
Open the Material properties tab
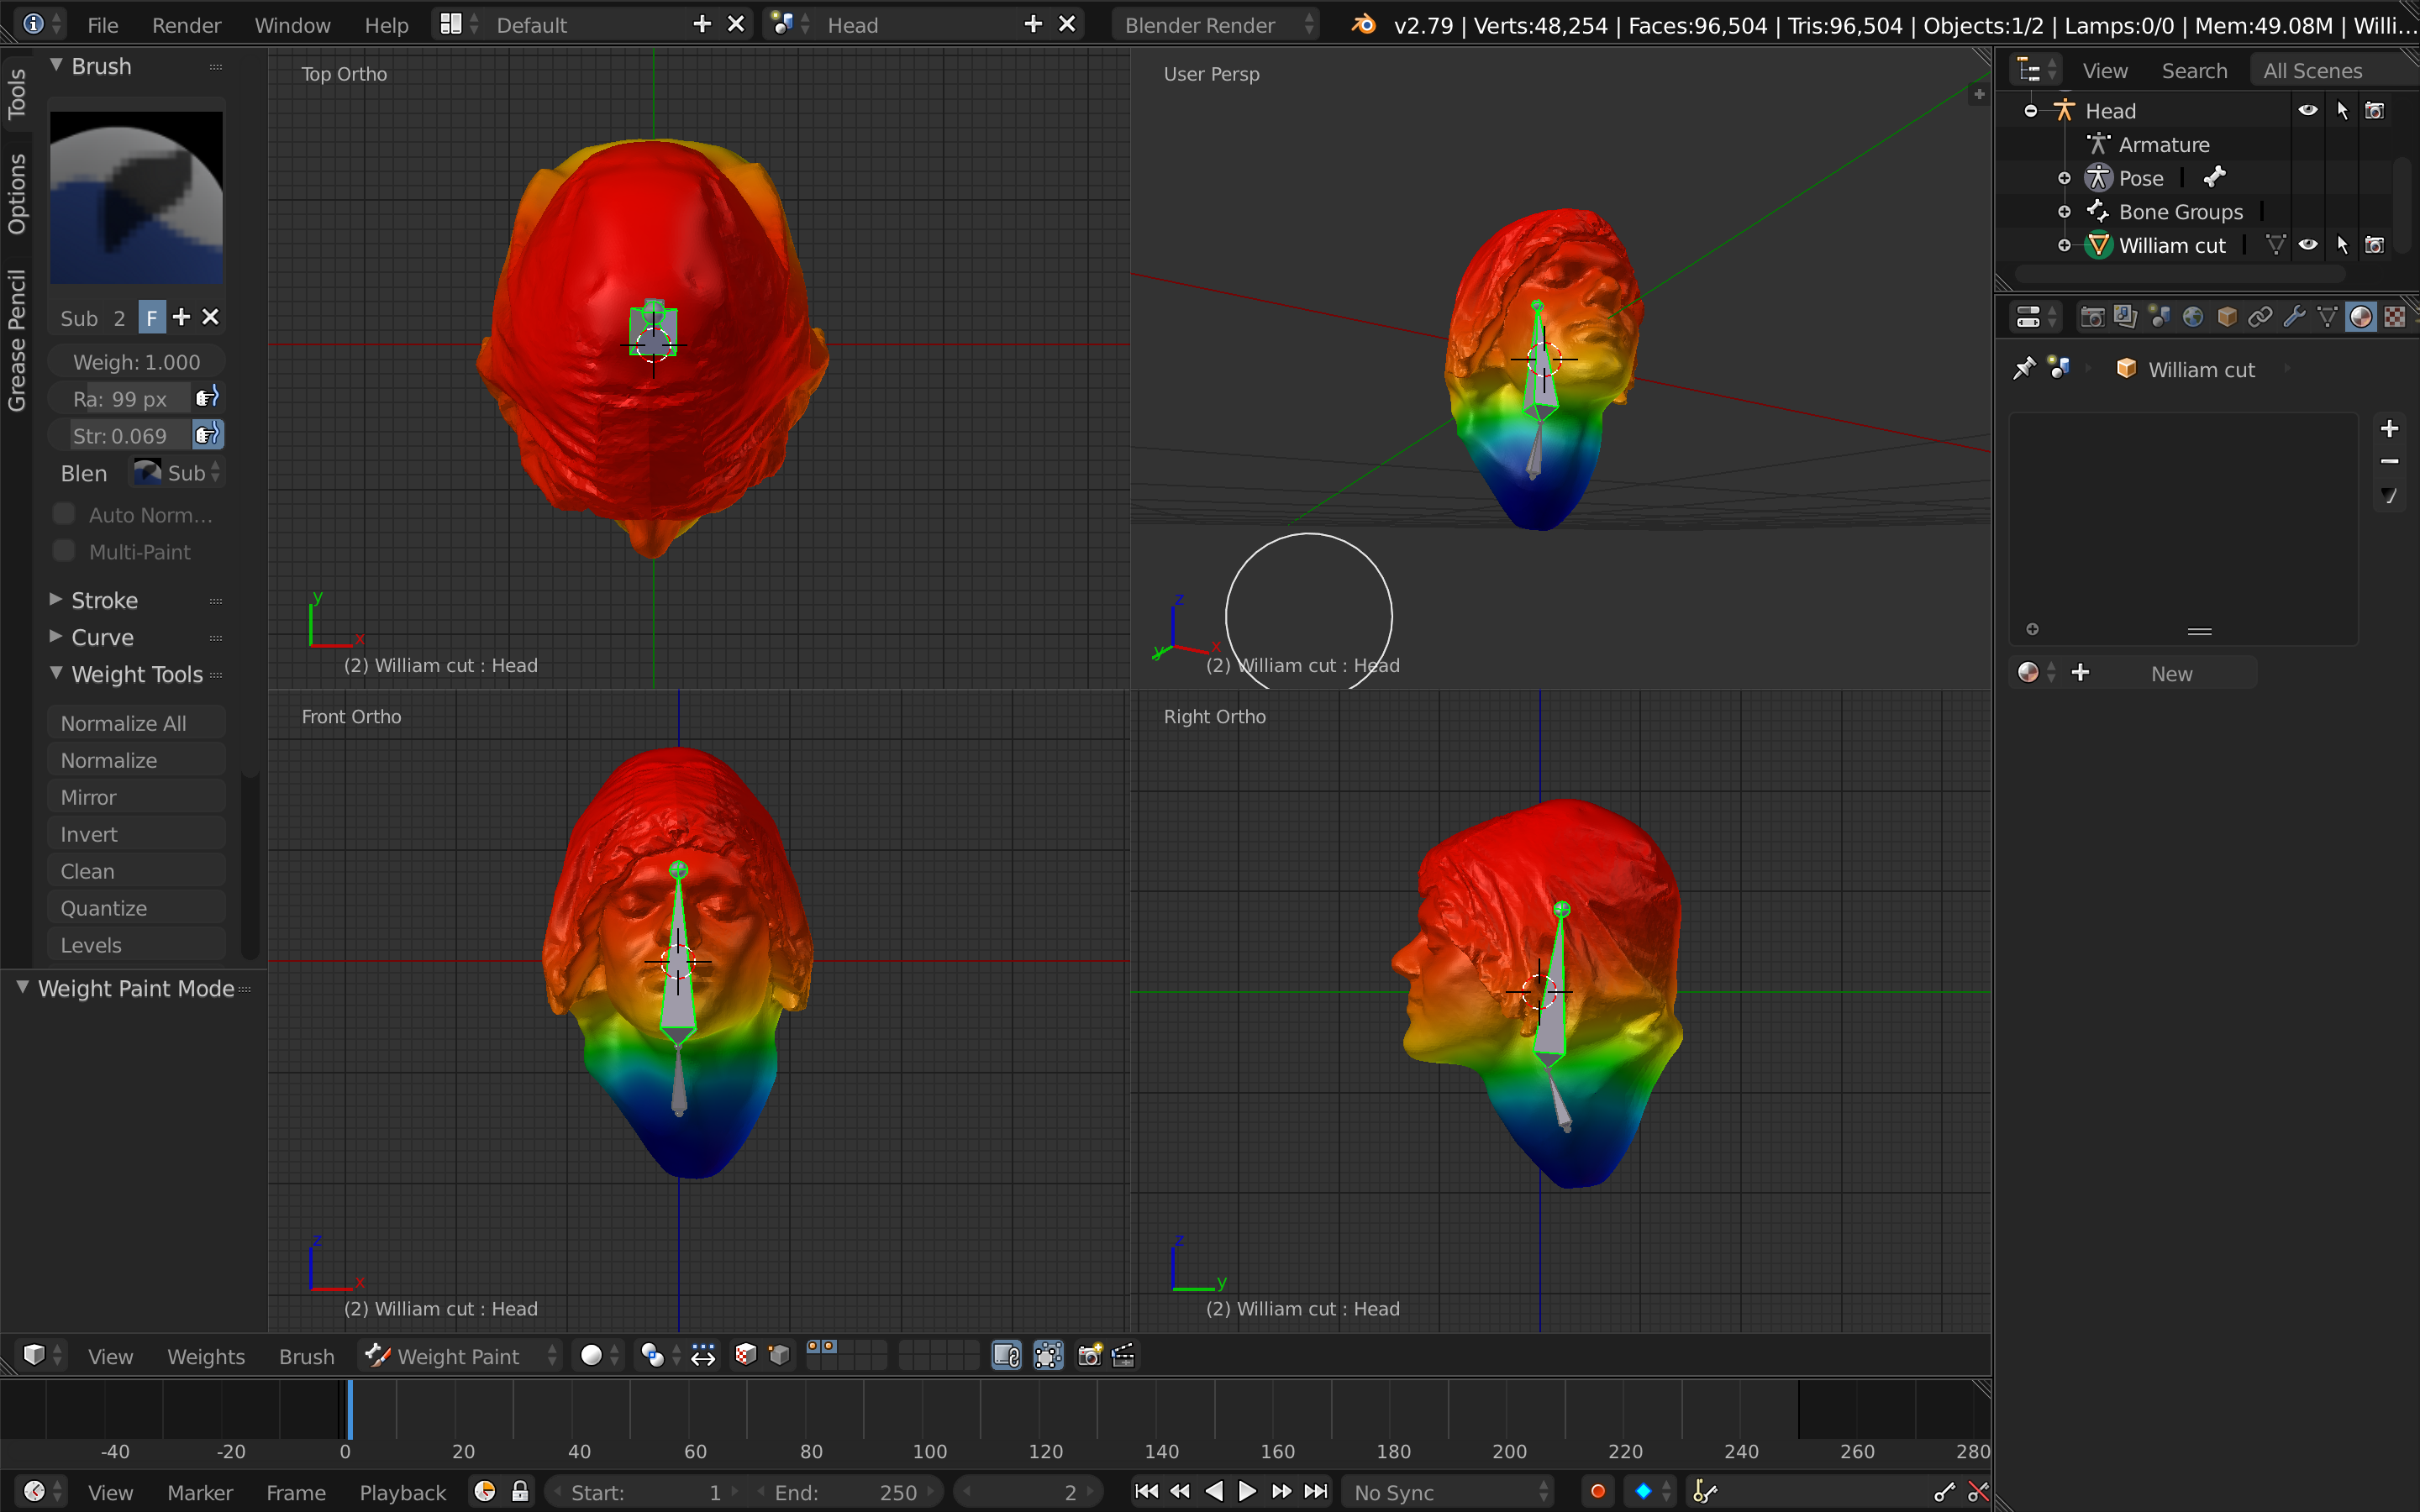pos(2361,317)
